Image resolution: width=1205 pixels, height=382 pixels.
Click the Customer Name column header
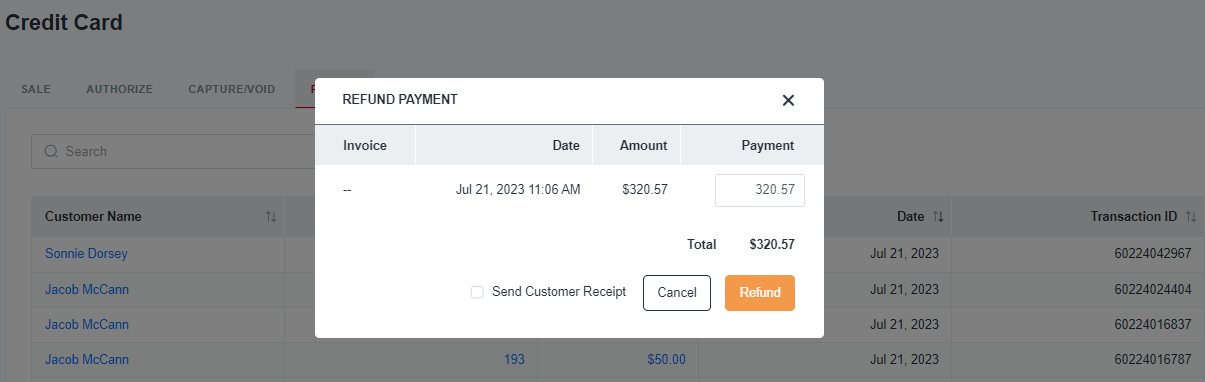(93, 217)
